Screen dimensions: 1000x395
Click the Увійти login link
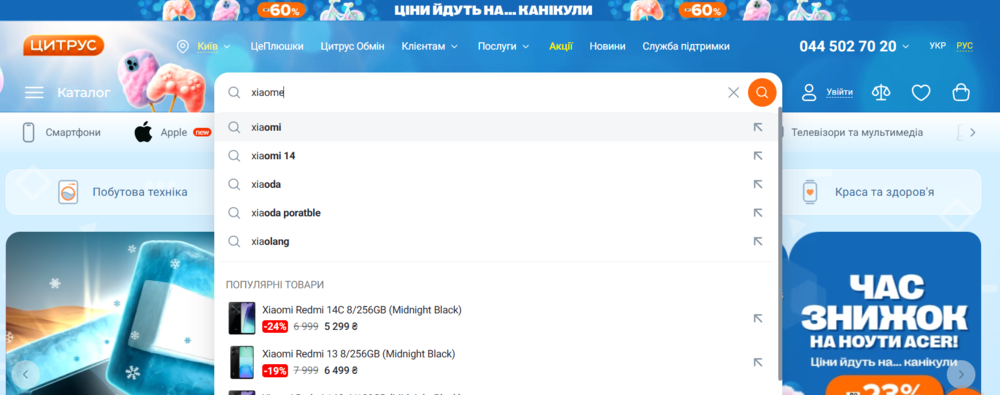coord(839,93)
